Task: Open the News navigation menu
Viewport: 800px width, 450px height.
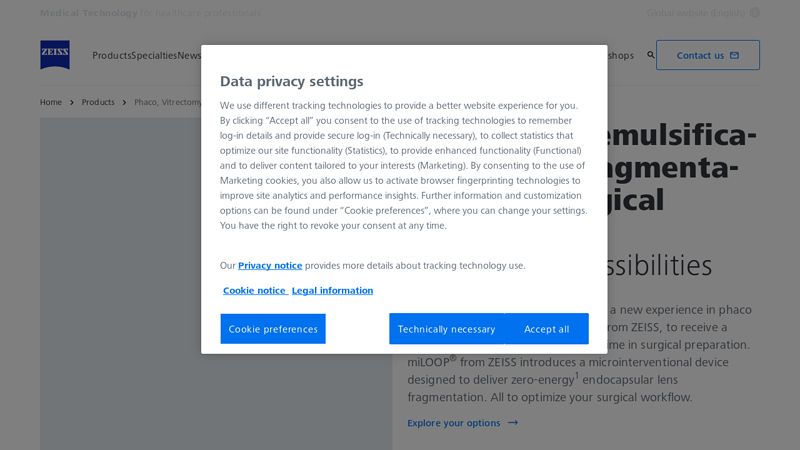Action: (x=189, y=56)
